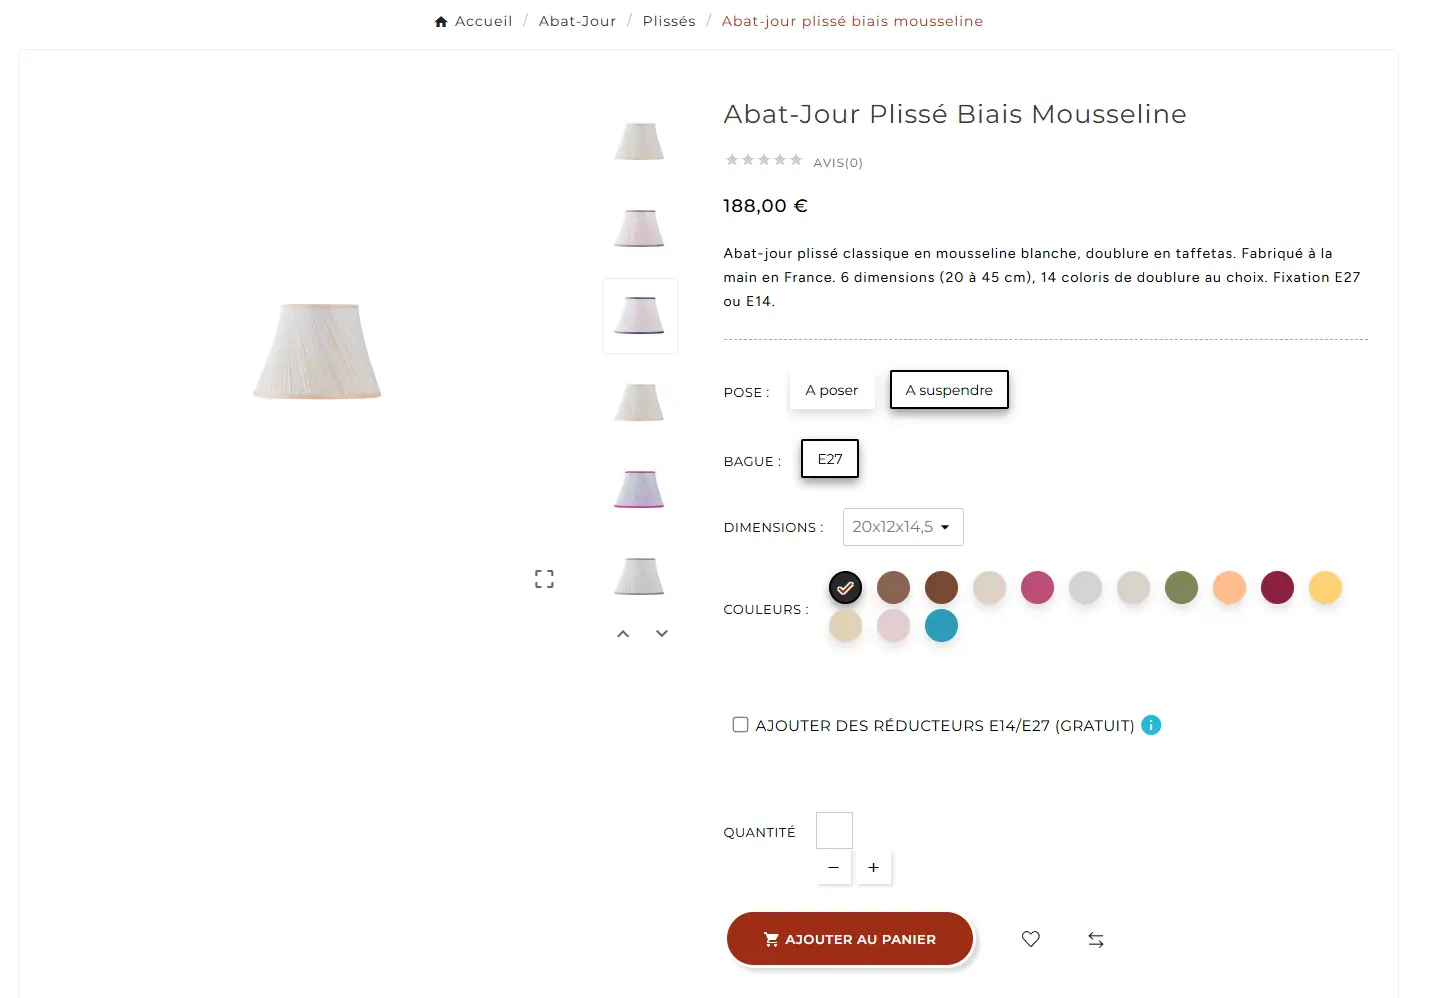Click the home icon in breadcrumb
1442x998 pixels.
point(441,22)
